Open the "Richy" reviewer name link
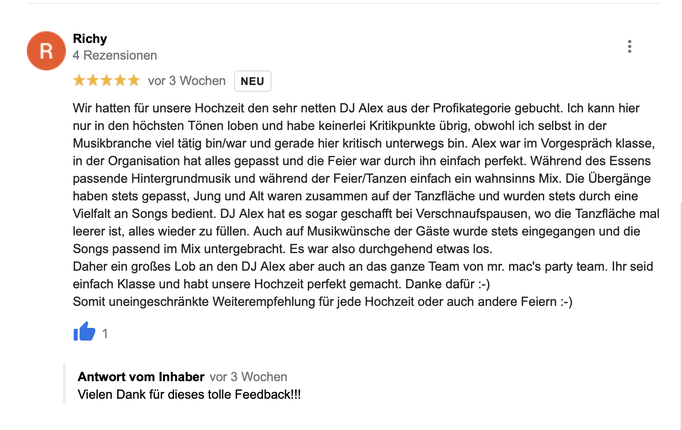 (90, 38)
